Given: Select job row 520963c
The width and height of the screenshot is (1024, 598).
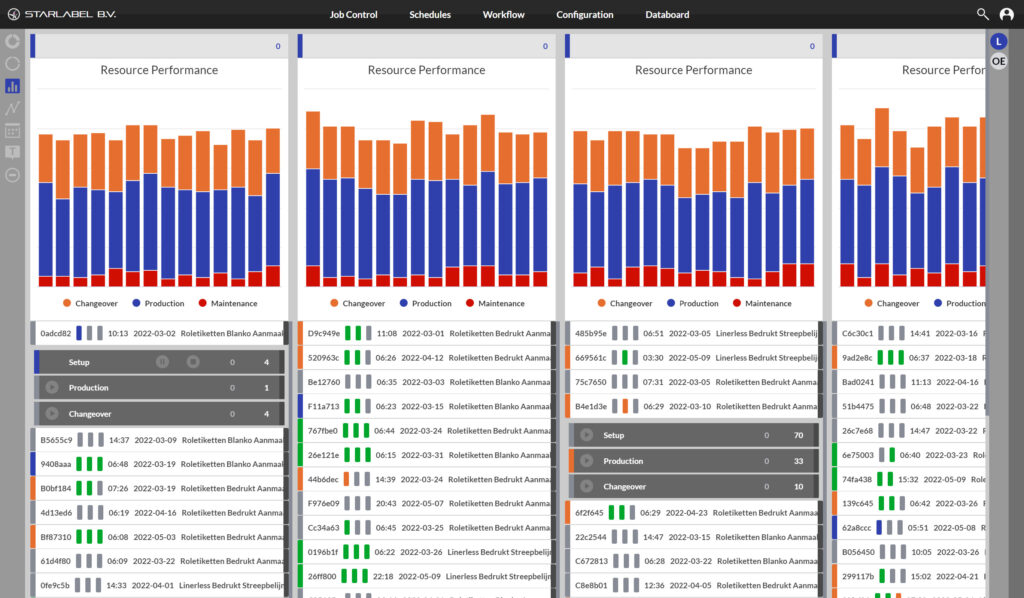Looking at the screenshot, I should (426, 358).
